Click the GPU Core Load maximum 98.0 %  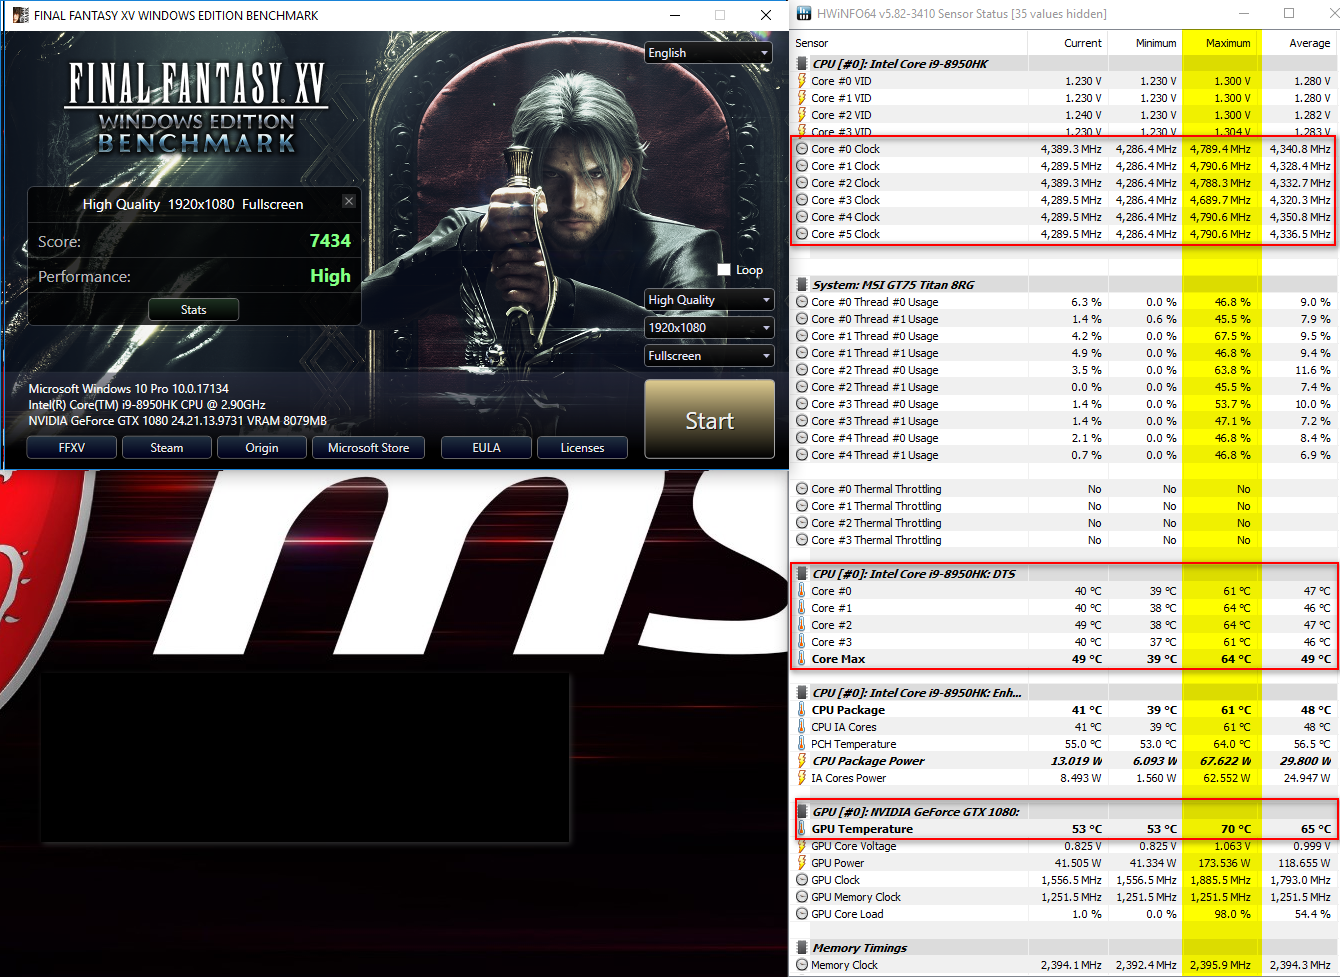[1232, 914]
